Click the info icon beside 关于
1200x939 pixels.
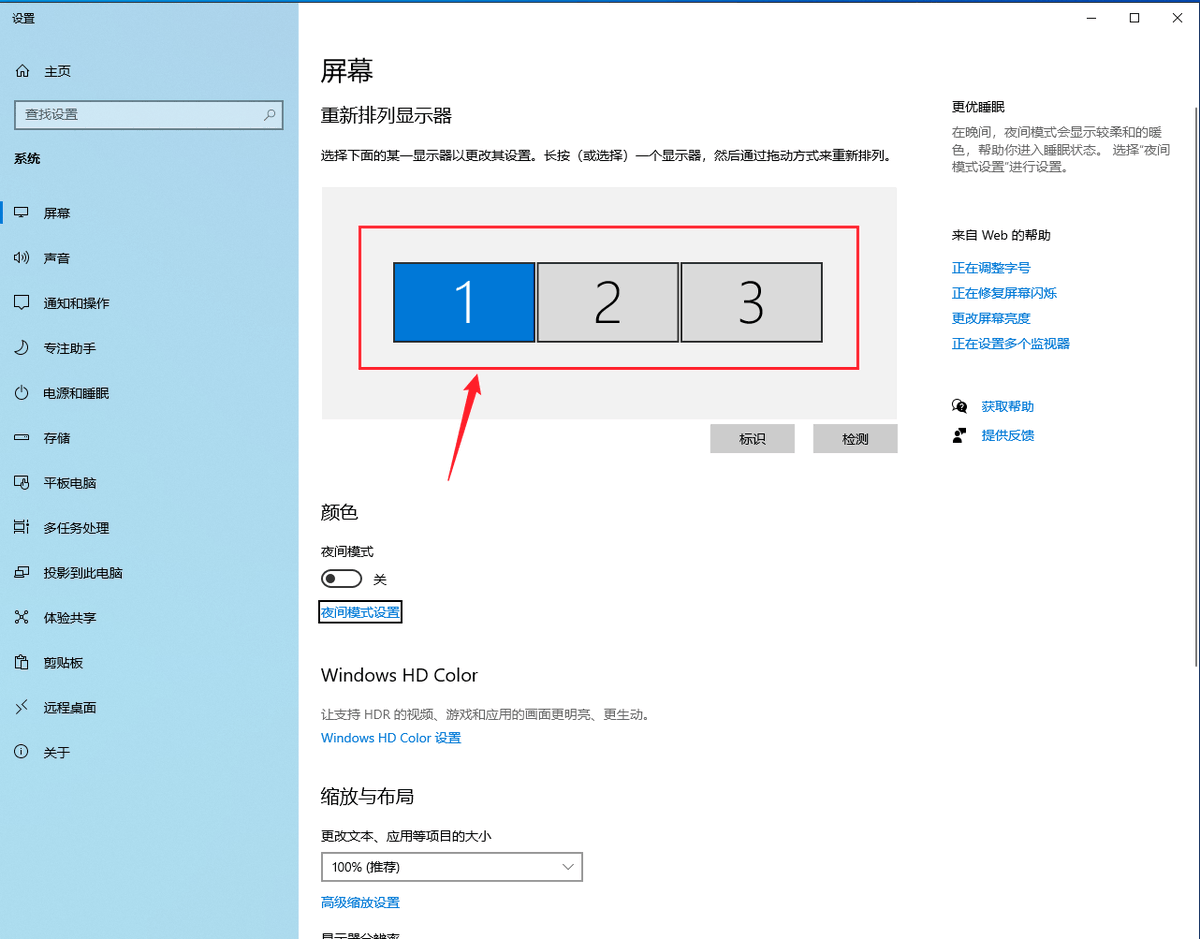pos(22,752)
